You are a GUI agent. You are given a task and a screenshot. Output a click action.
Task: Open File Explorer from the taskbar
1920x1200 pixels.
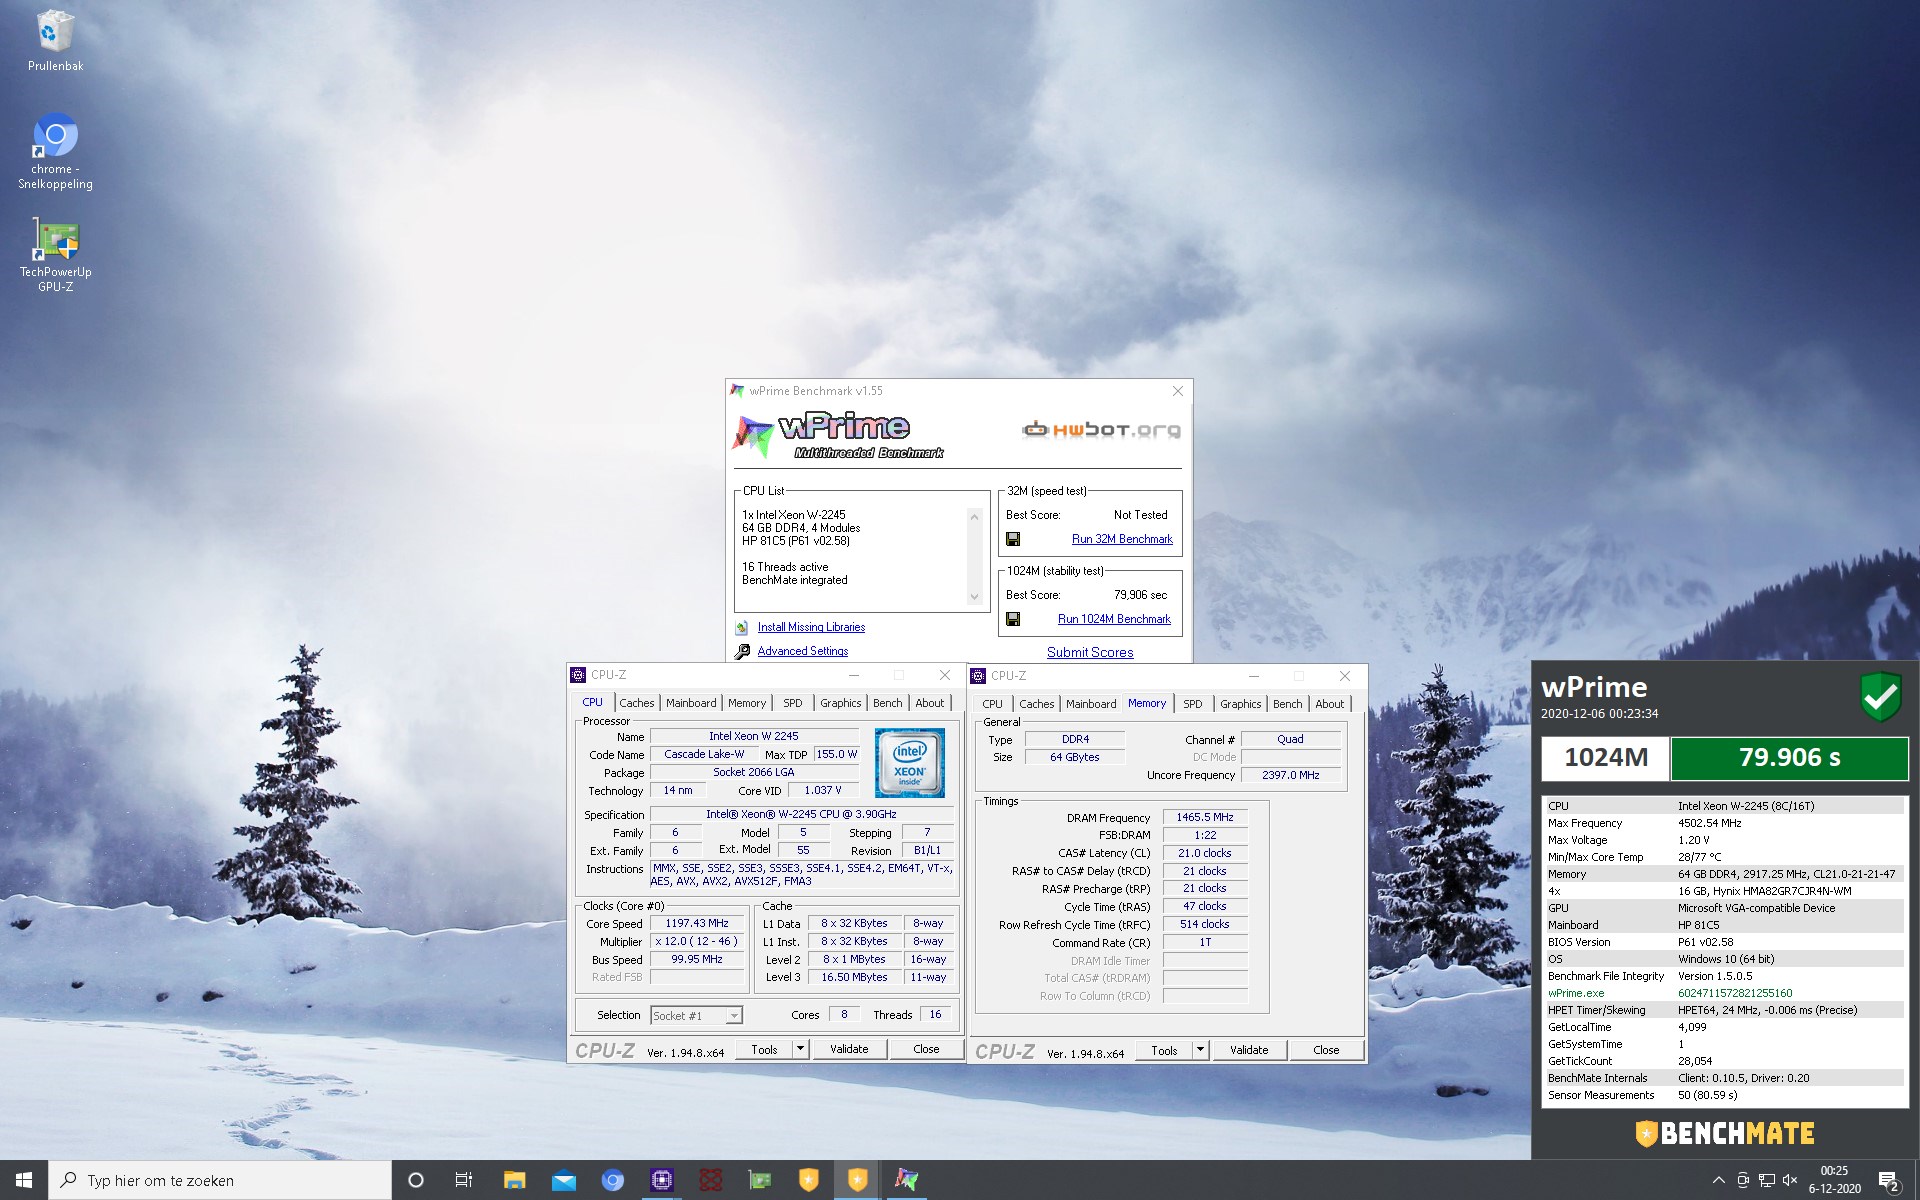514,1180
